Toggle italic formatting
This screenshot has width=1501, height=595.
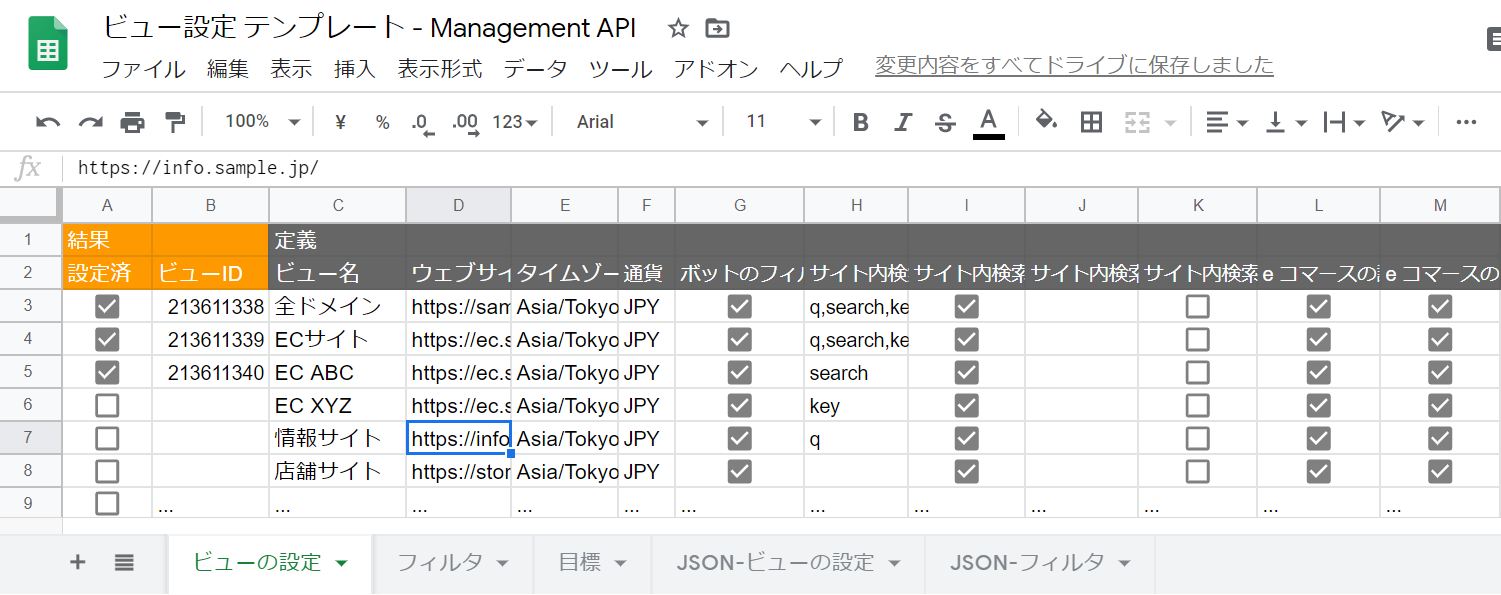(x=903, y=122)
